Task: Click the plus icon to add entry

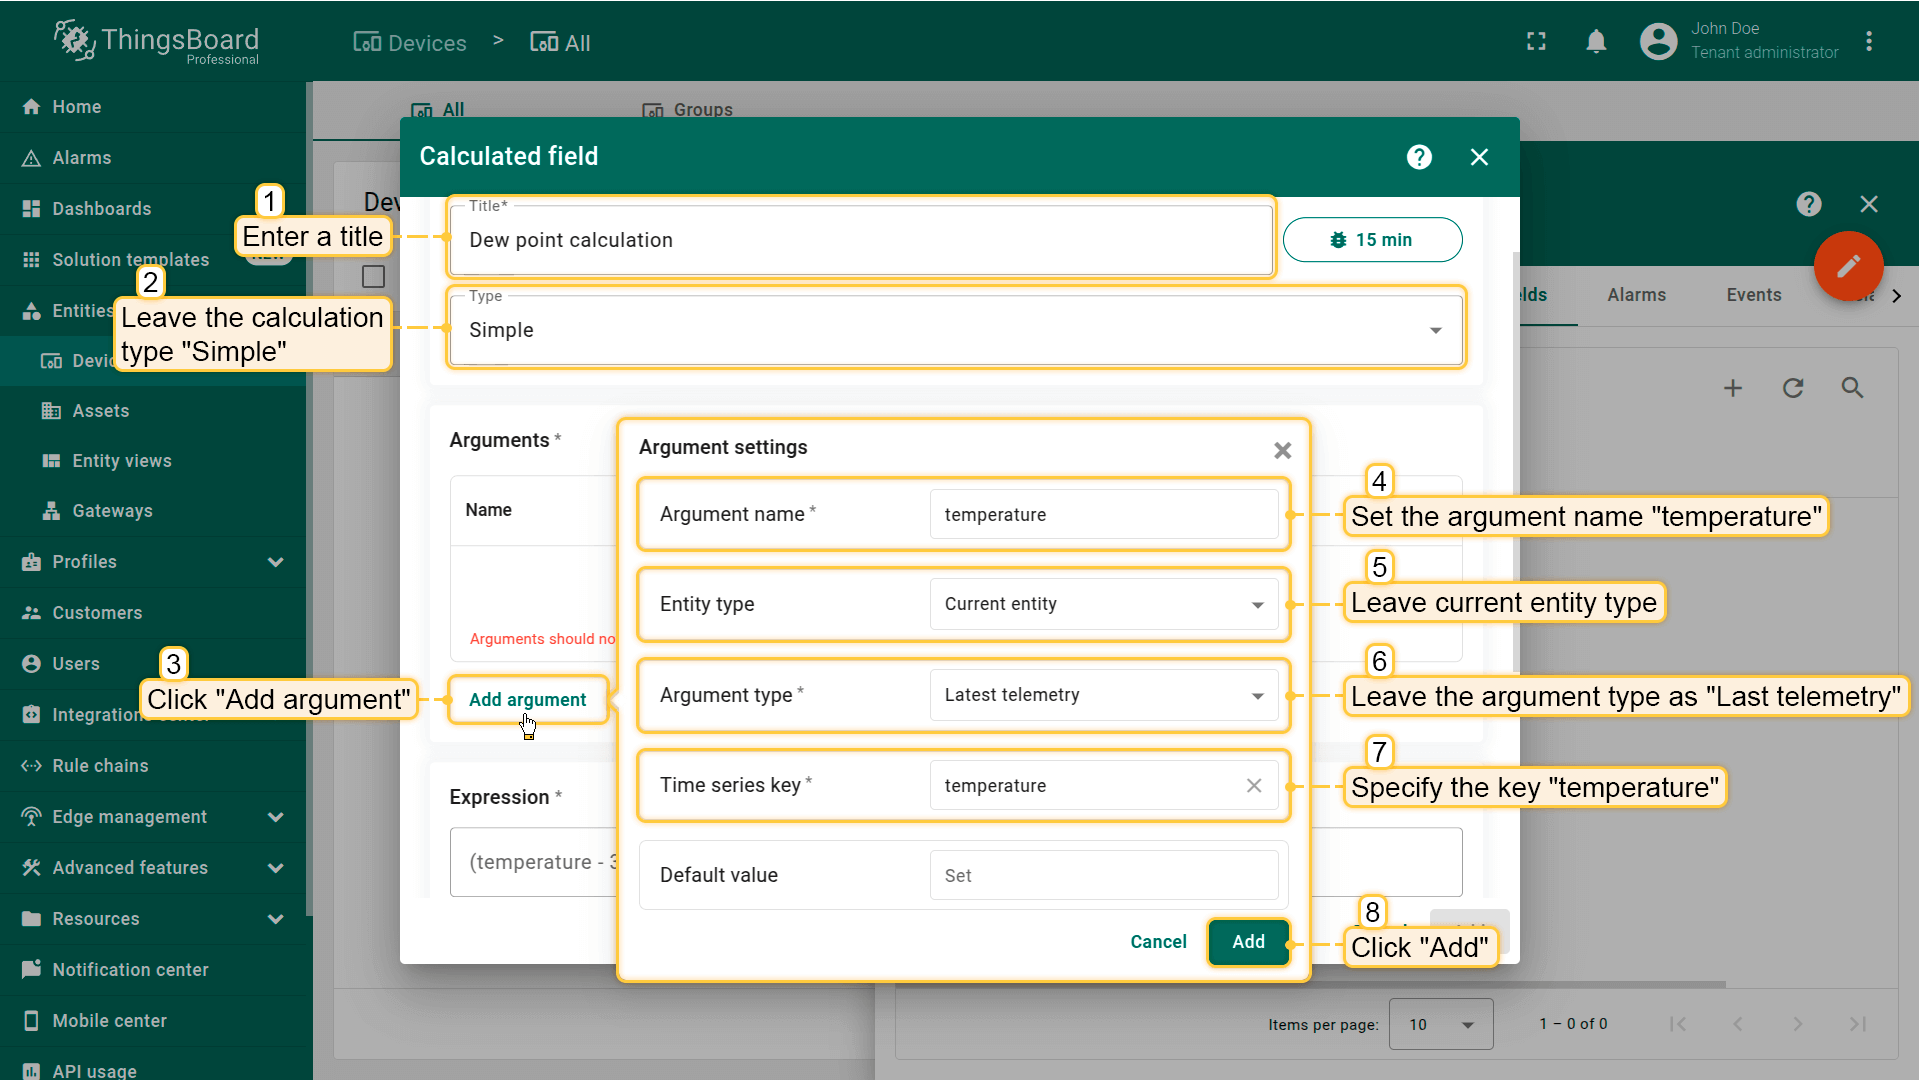Action: pyautogui.click(x=1732, y=388)
